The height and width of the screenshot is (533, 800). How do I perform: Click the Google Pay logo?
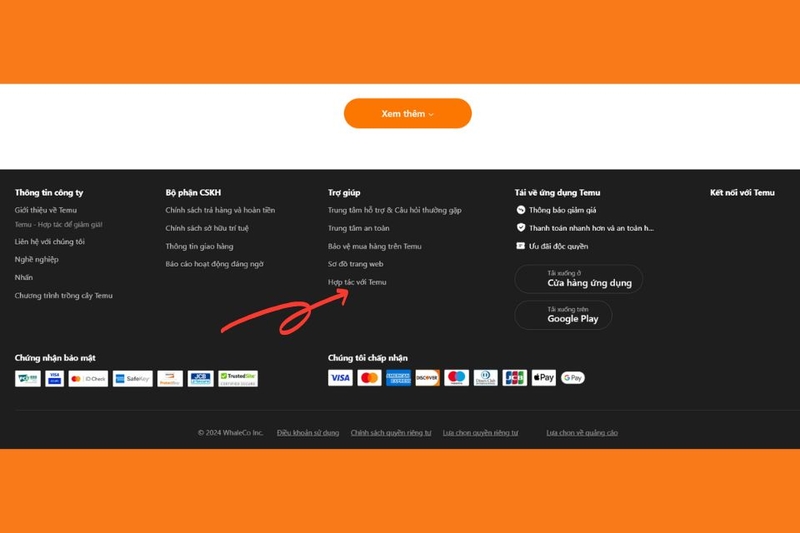coord(573,378)
